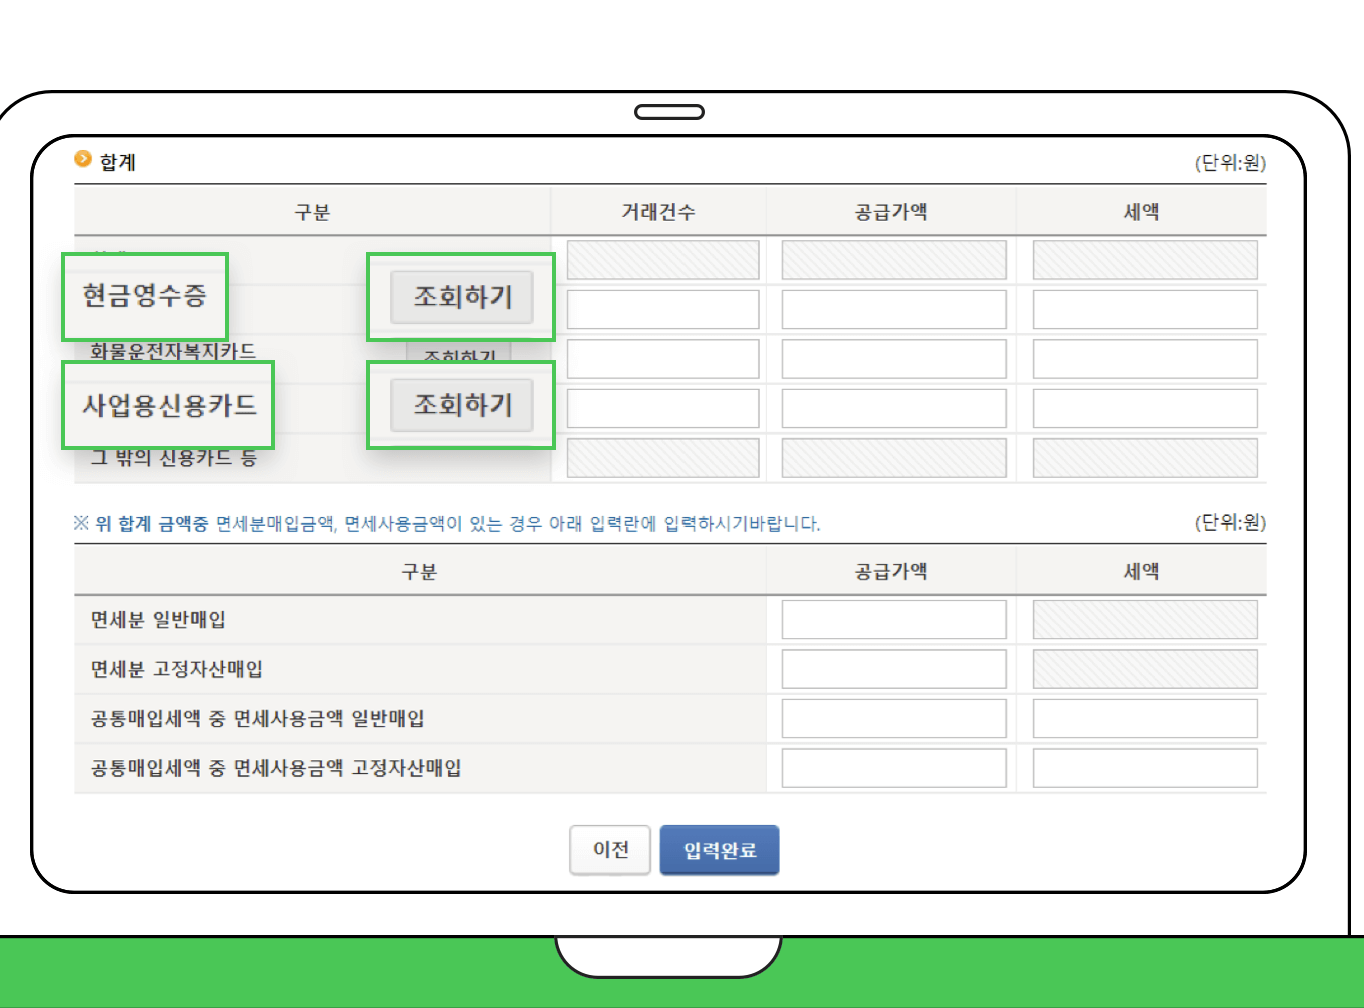Screen dimensions: 1364x1008
Task: Click the 면세분 일반매입 공급가액 field
Action: [893, 619]
